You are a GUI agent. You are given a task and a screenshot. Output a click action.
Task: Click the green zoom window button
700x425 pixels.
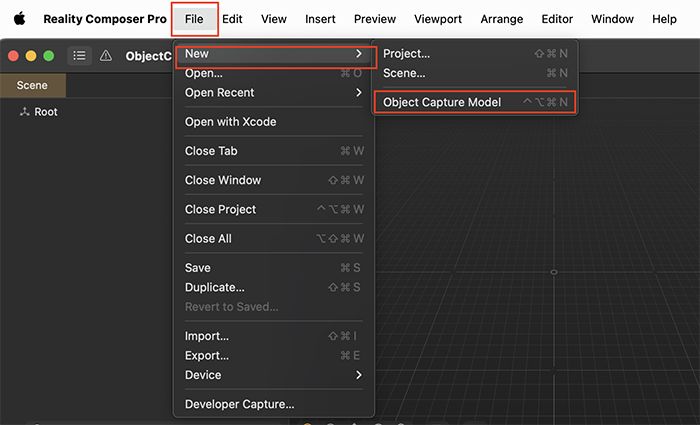[x=49, y=55]
